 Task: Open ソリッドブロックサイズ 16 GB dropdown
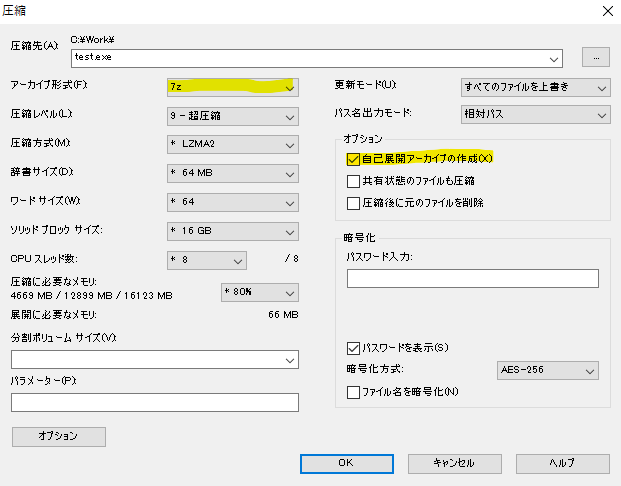point(233,231)
